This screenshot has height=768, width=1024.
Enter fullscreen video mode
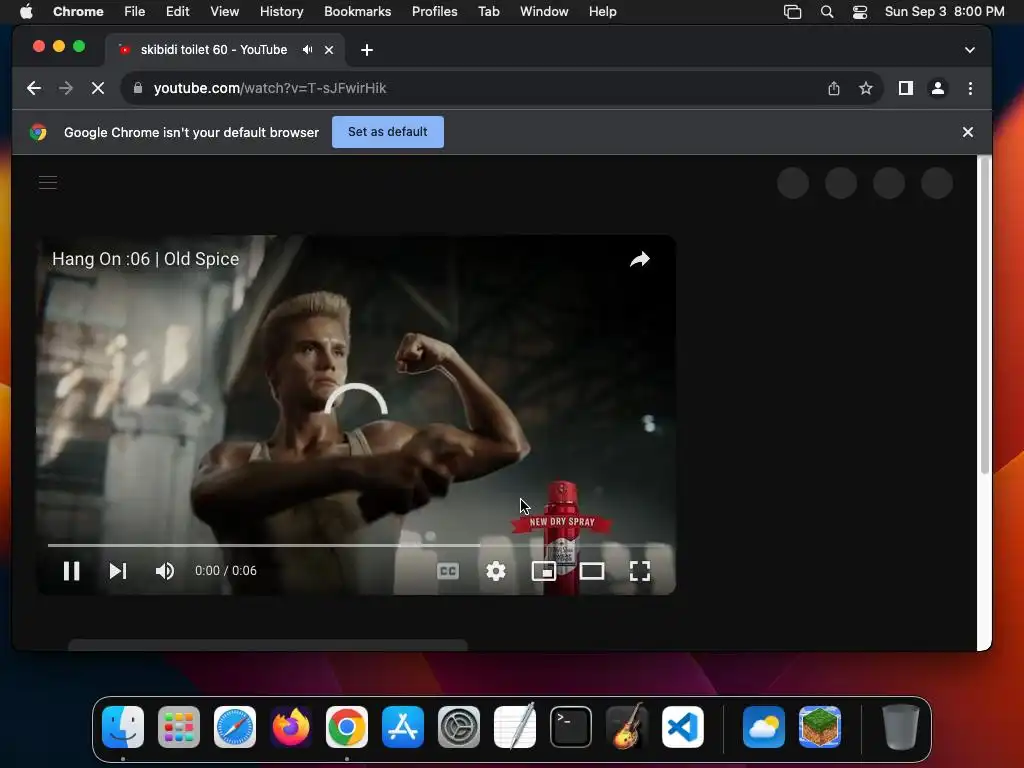[640, 571]
